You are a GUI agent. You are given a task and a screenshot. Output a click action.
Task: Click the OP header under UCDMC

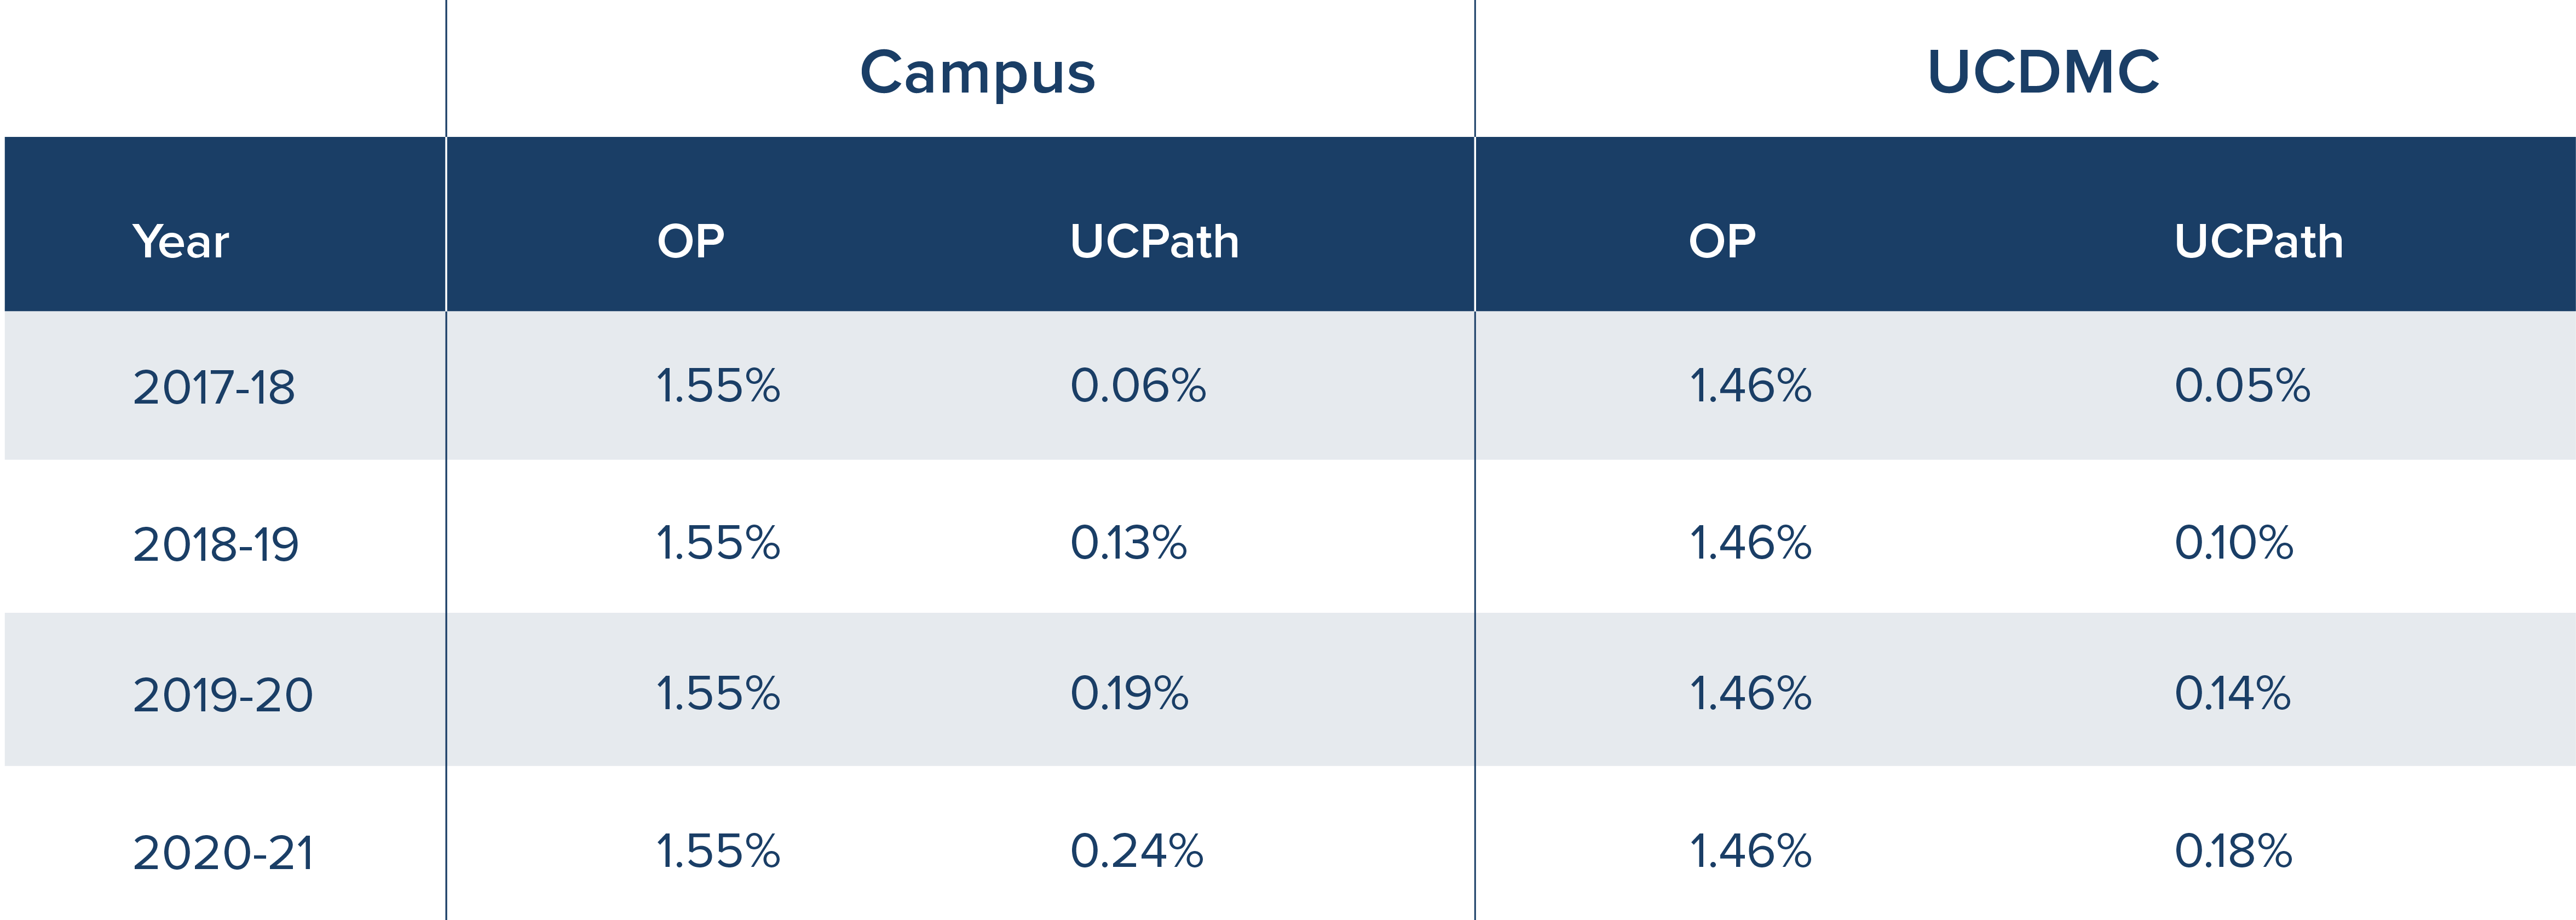[1721, 242]
